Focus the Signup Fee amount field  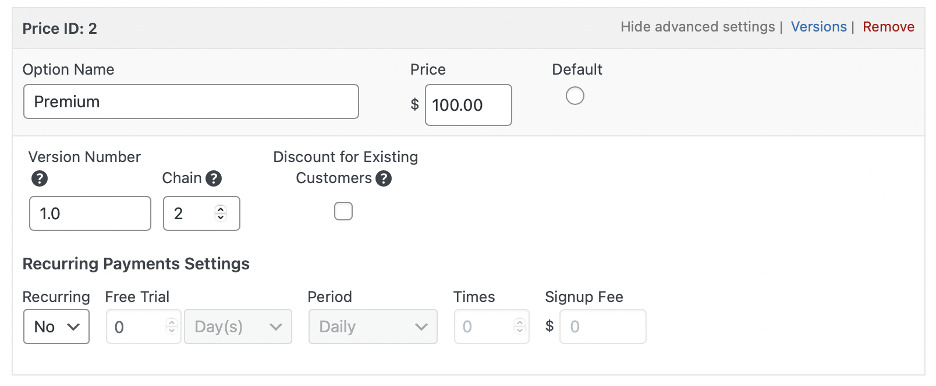603,326
